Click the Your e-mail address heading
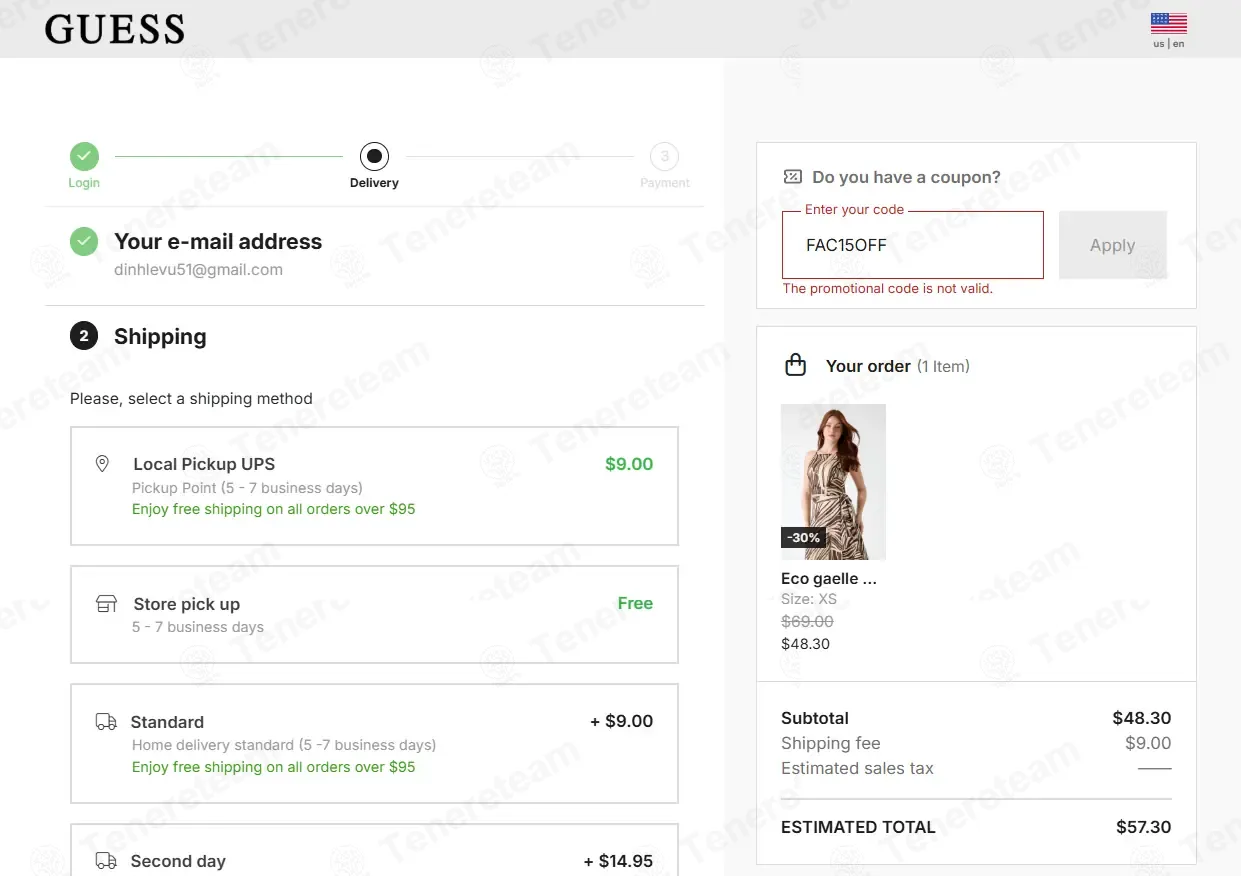This screenshot has width=1241, height=876. pyautogui.click(x=218, y=241)
